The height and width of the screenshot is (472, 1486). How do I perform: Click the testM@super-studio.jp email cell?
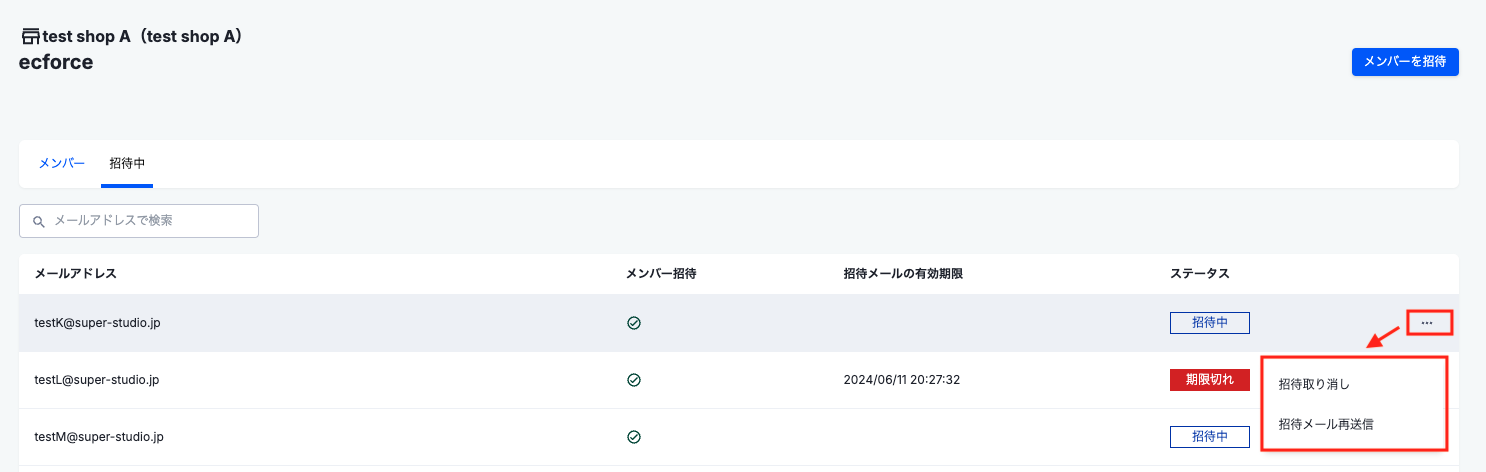pos(99,437)
